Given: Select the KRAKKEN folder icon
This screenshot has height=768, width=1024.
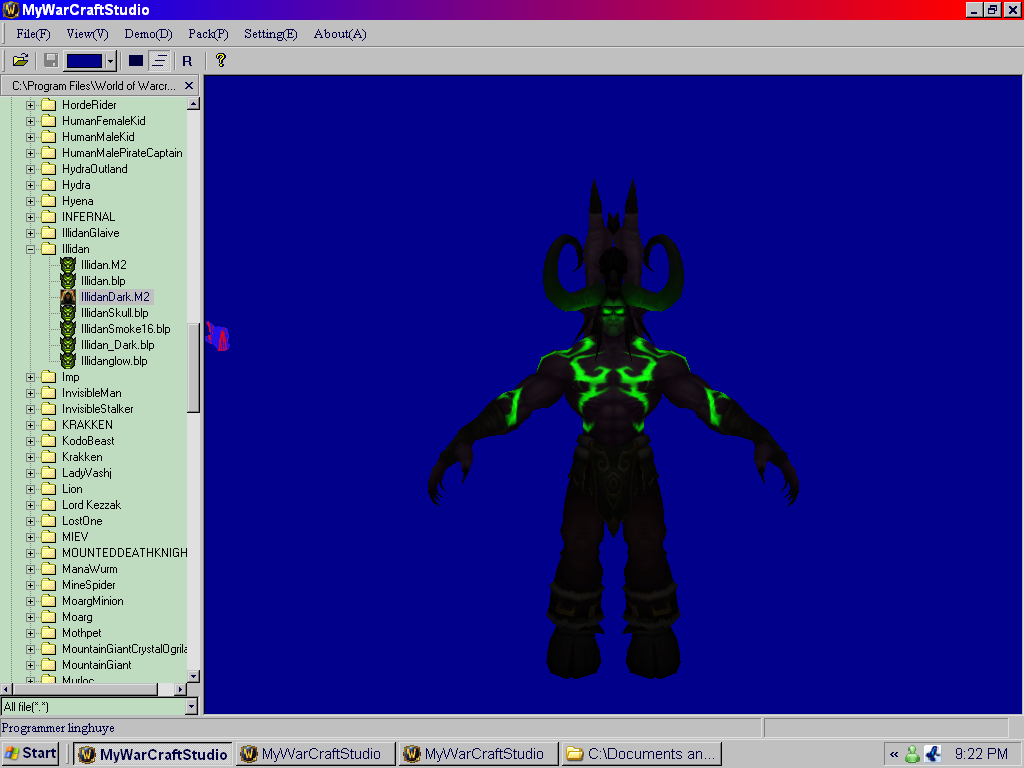Looking at the screenshot, I should tap(48, 424).
